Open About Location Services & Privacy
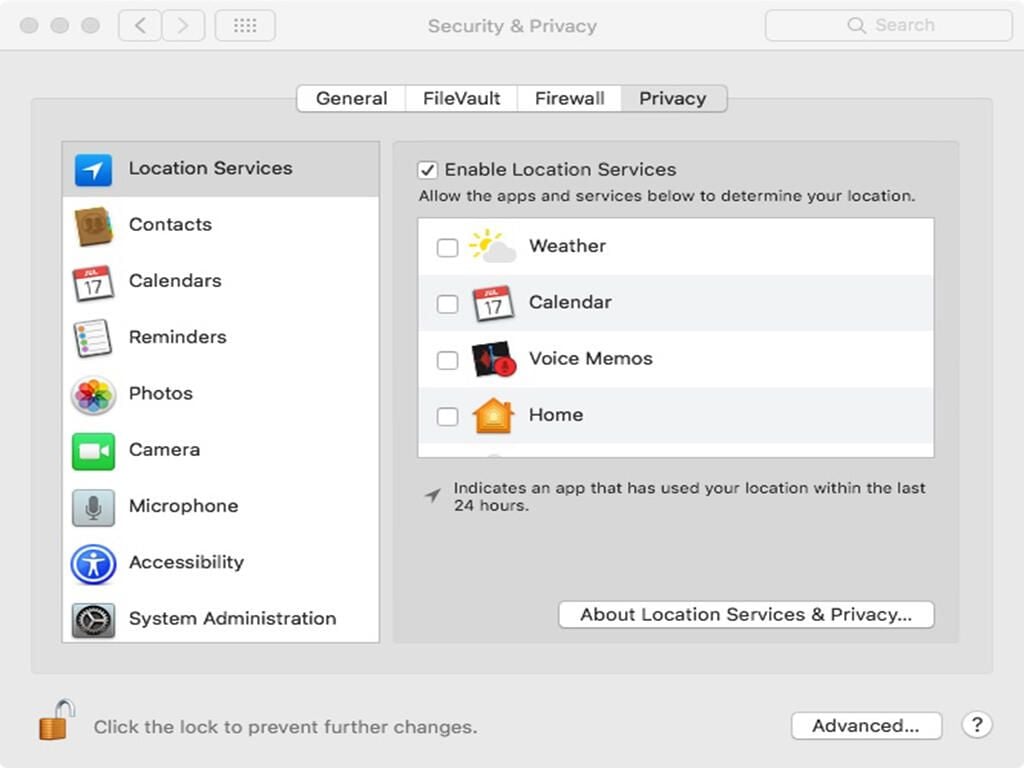This screenshot has width=1024, height=768. (x=746, y=615)
